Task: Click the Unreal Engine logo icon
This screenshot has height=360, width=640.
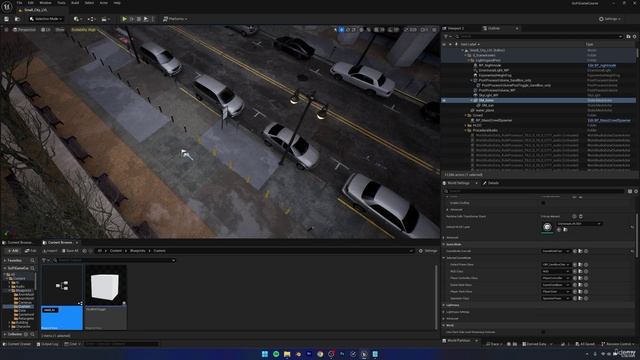Action: tap(7, 7)
